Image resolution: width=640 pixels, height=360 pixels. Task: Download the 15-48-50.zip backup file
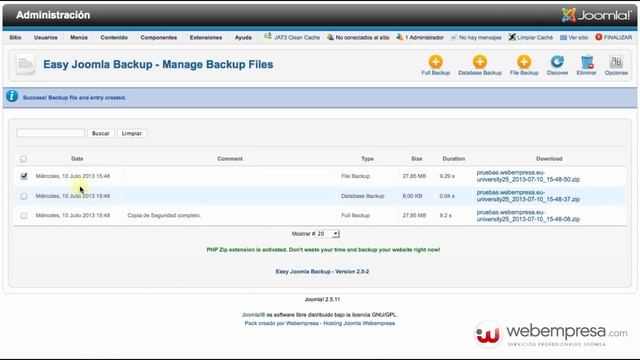click(x=528, y=176)
